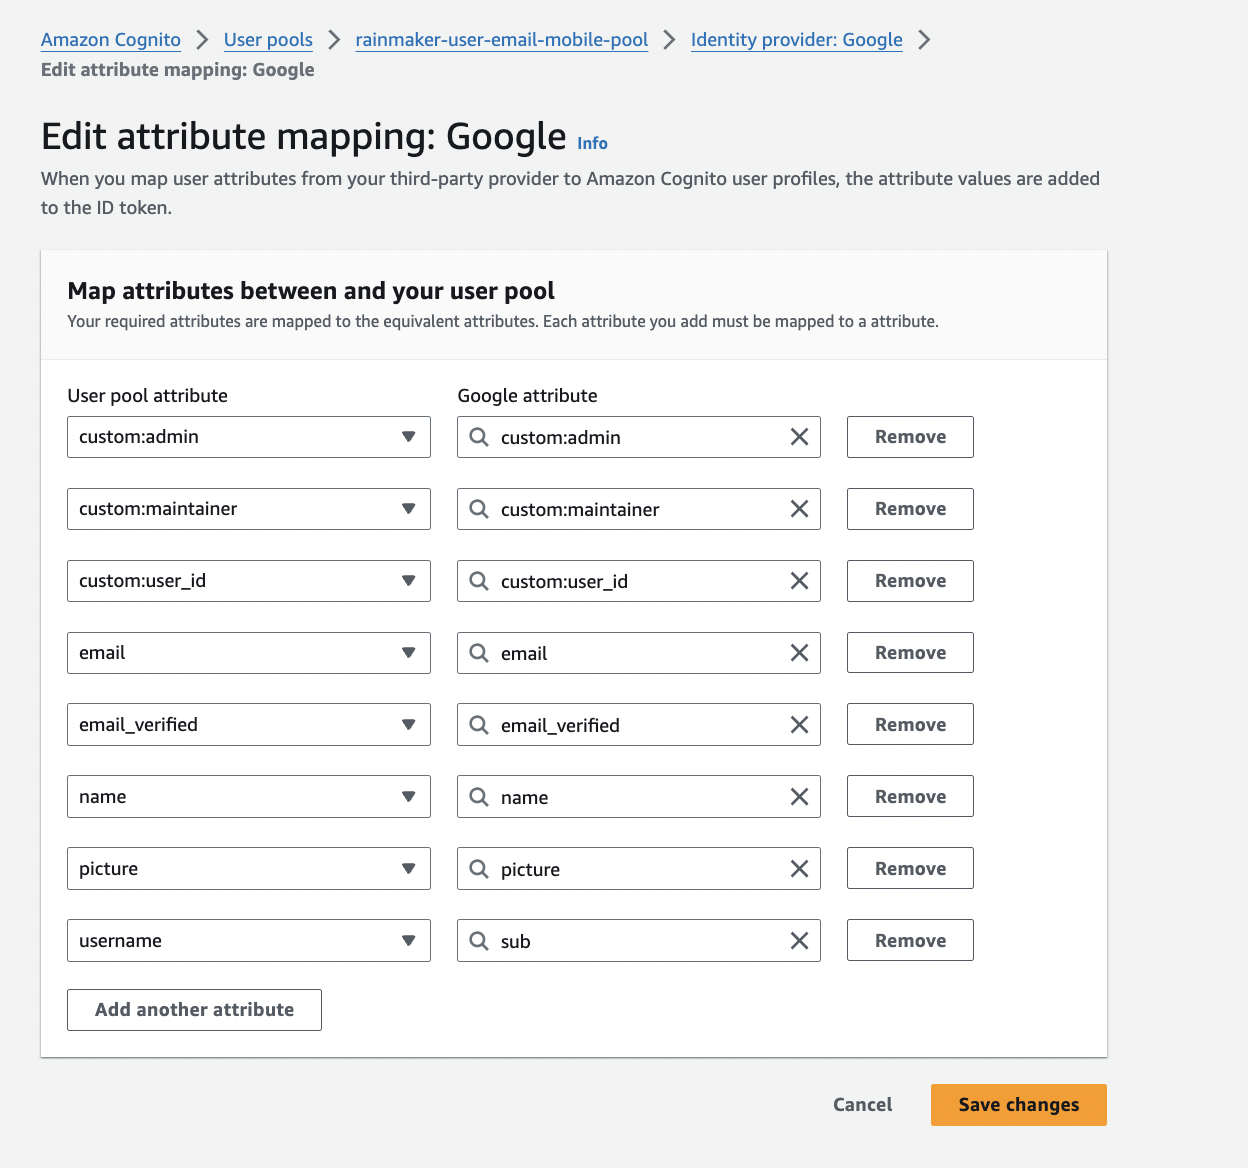Open the username user pool attribute dropdown

[x=249, y=941]
